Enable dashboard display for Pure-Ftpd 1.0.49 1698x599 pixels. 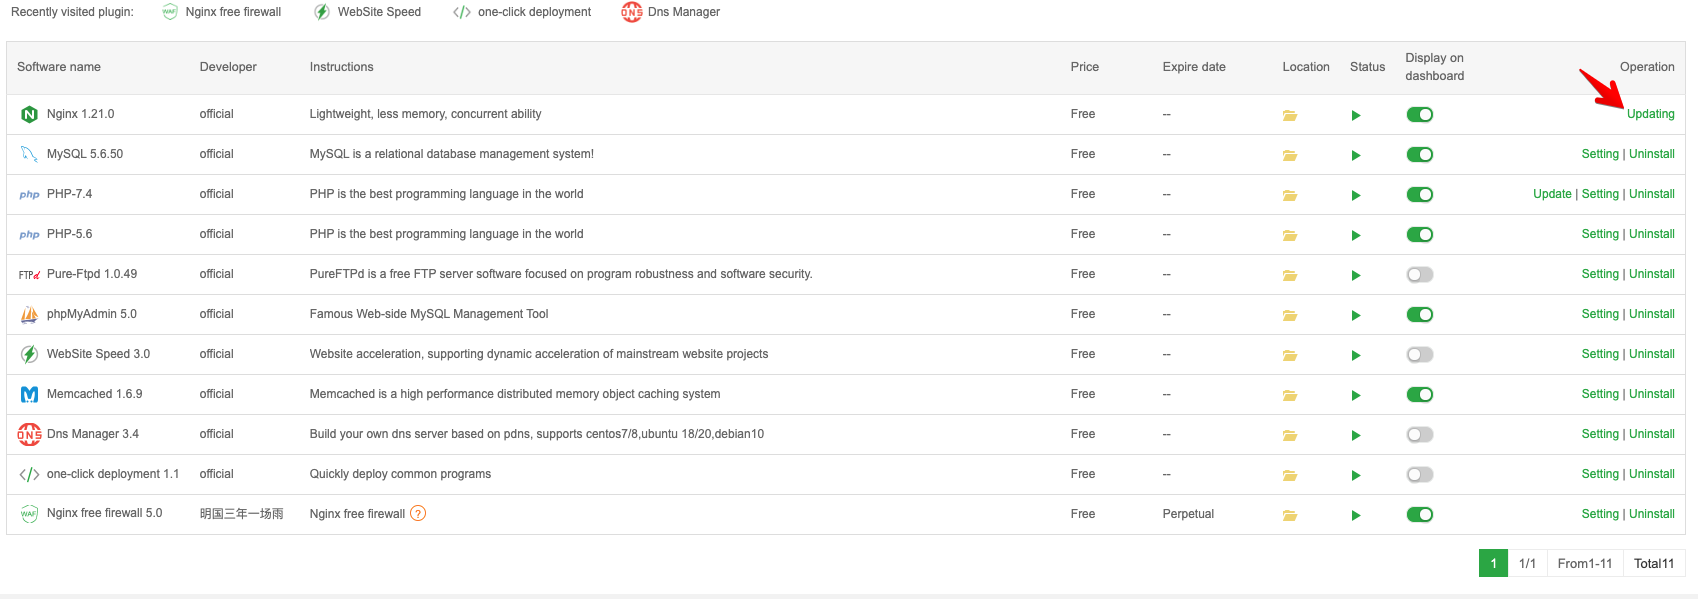coord(1419,275)
